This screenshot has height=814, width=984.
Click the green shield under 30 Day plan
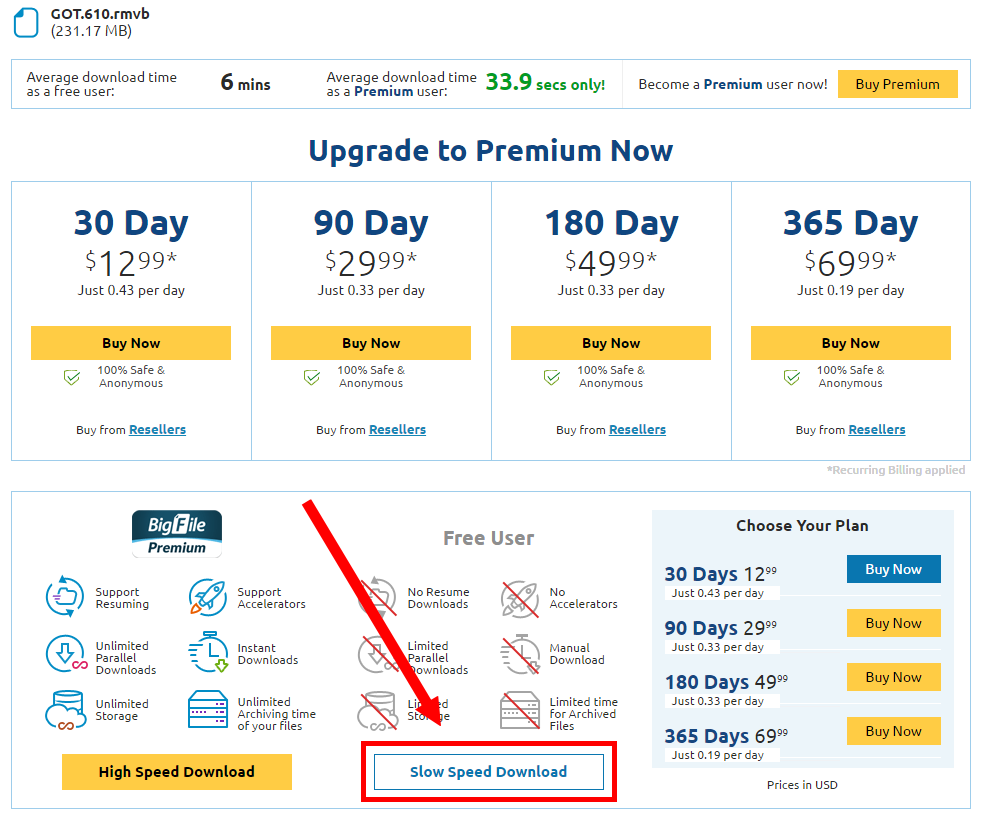tap(72, 377)
